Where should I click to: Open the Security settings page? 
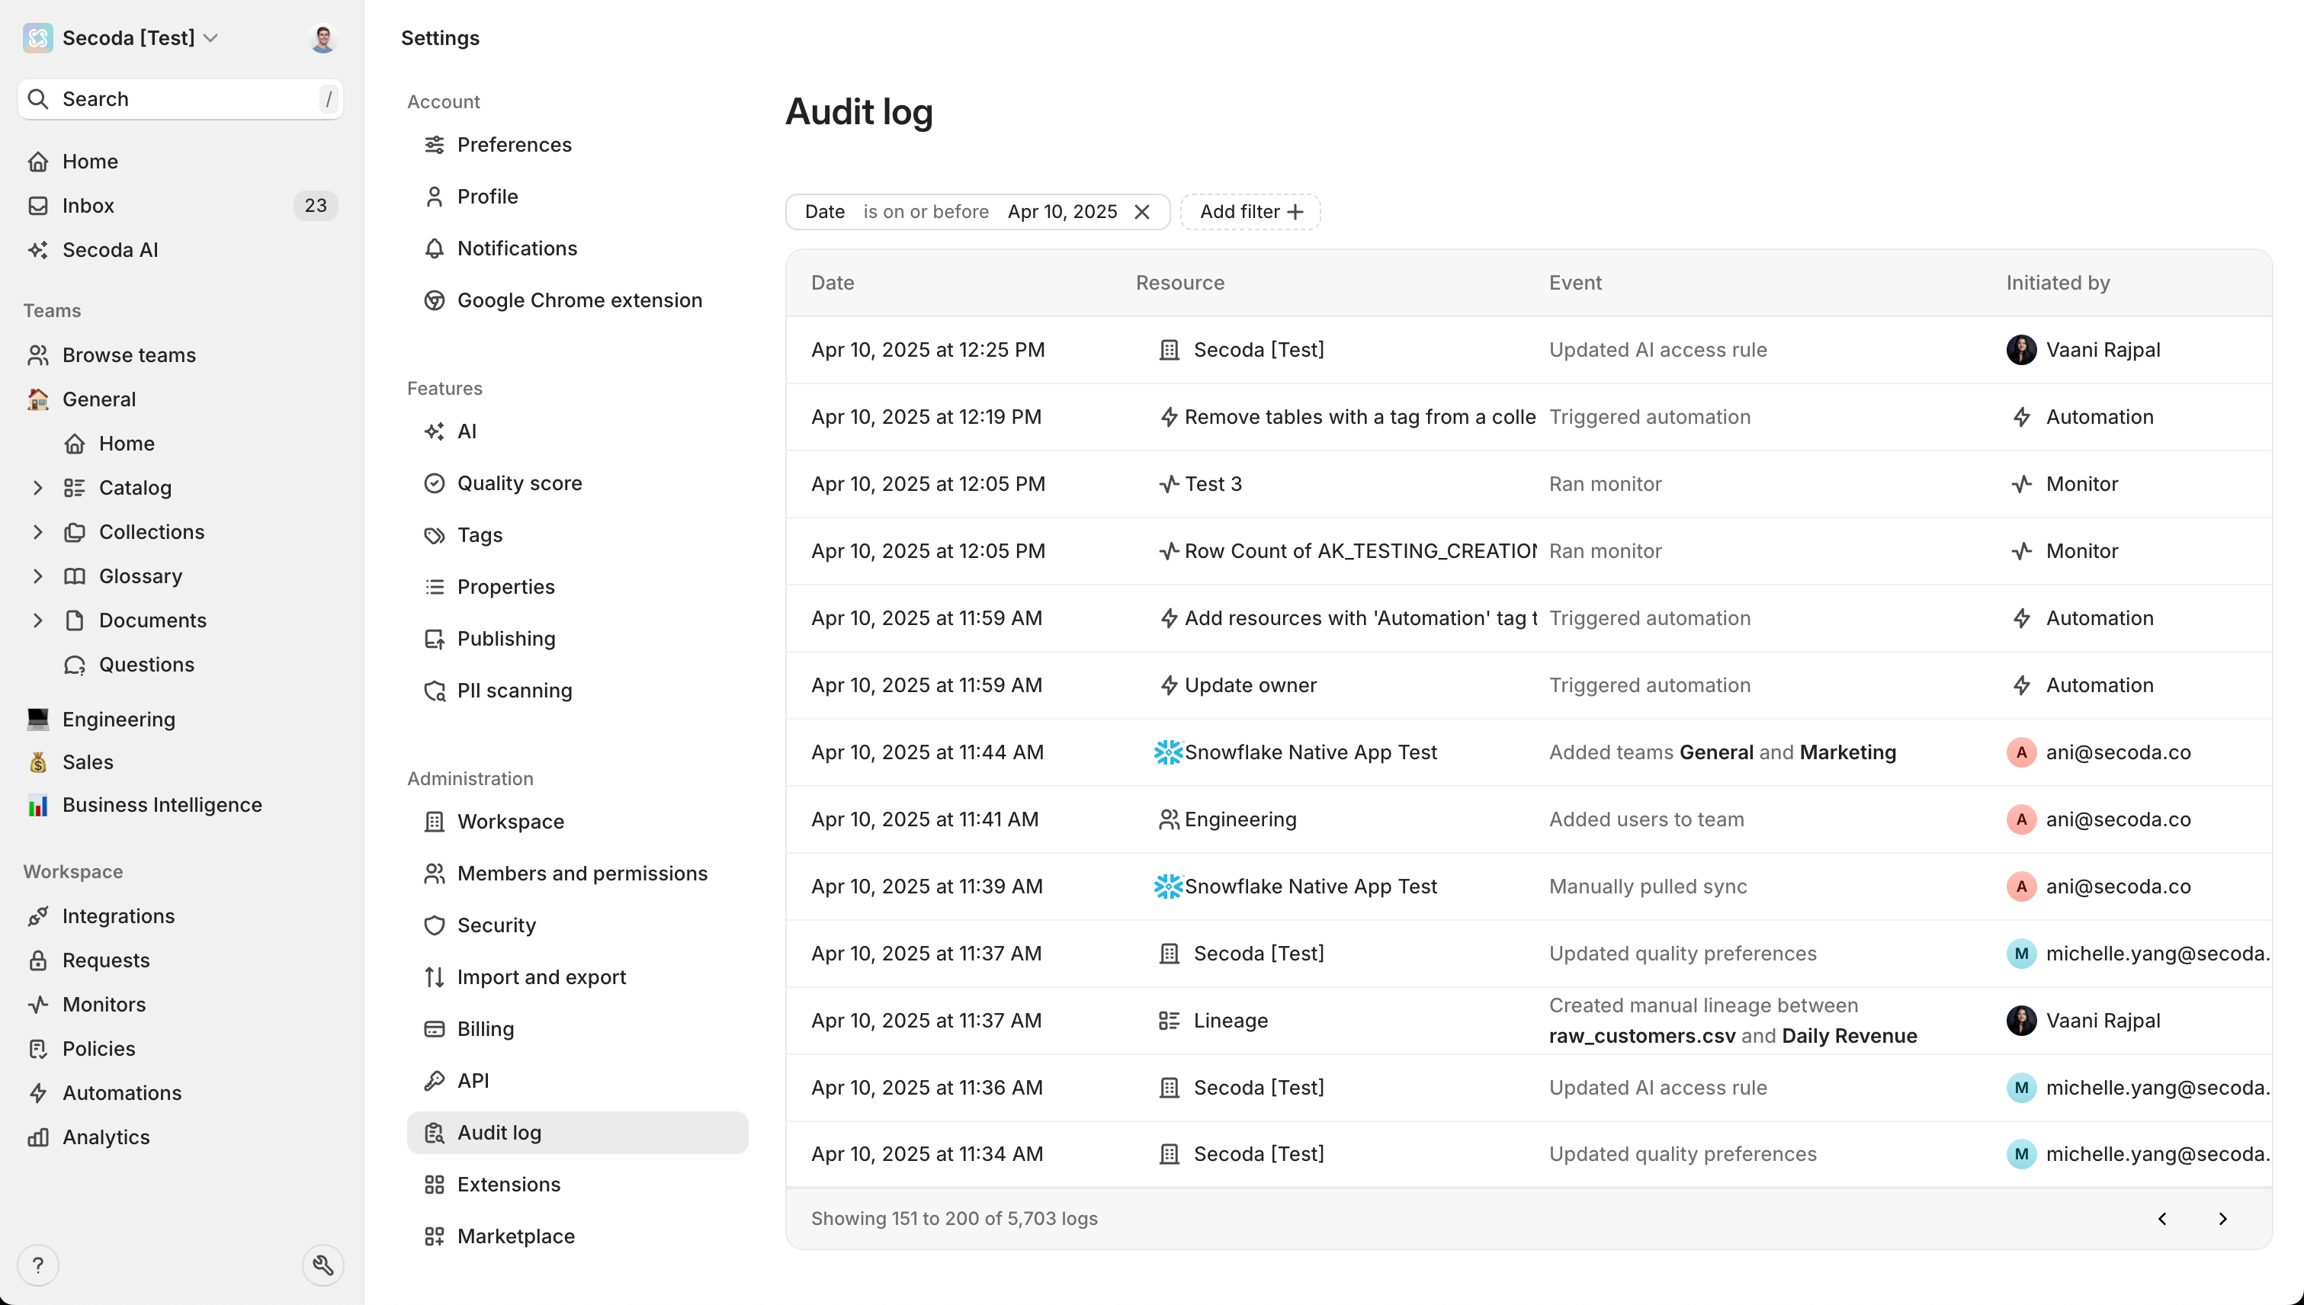point(496,925)
